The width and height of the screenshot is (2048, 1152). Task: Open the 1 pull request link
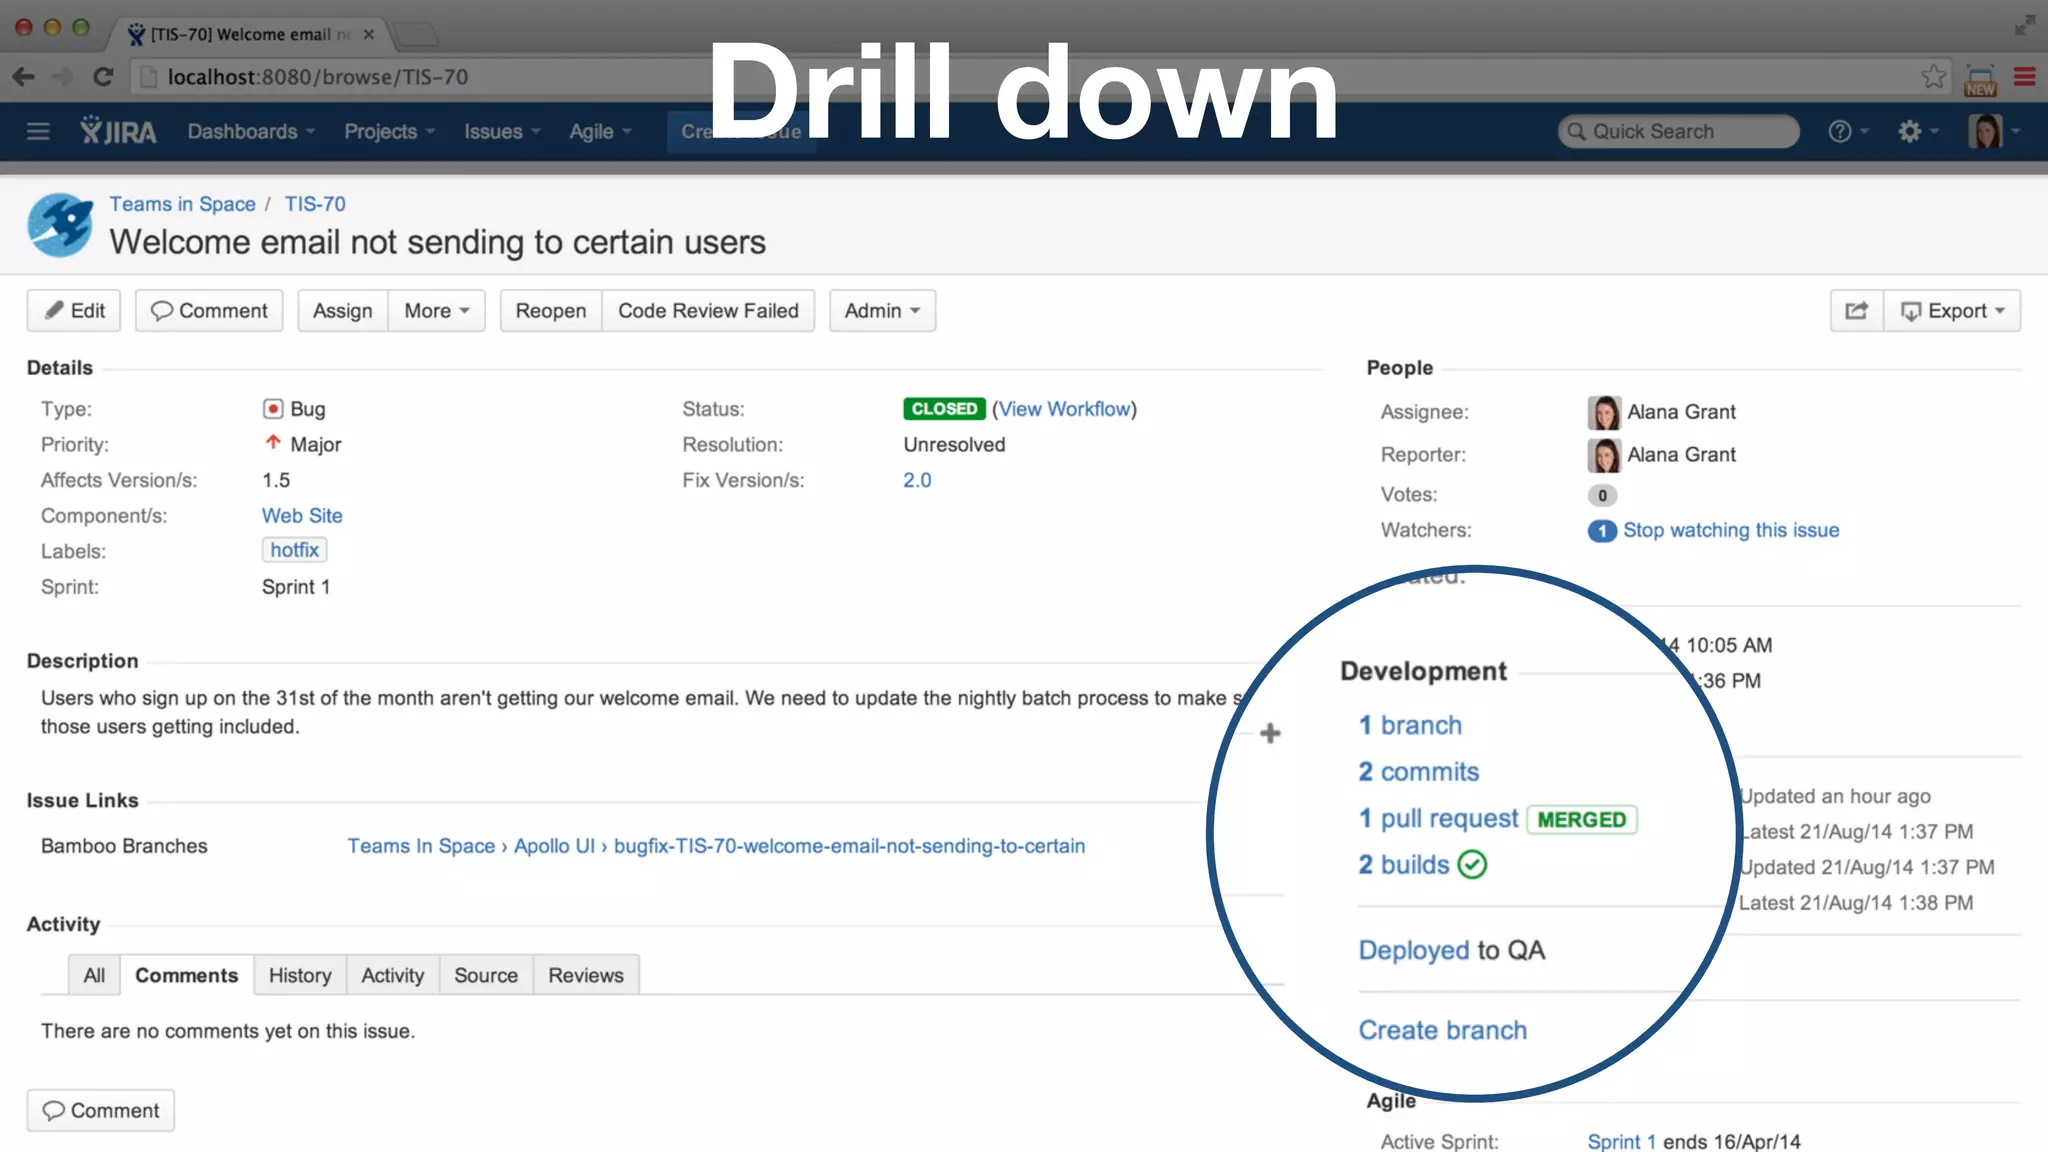coord(1438,818)
